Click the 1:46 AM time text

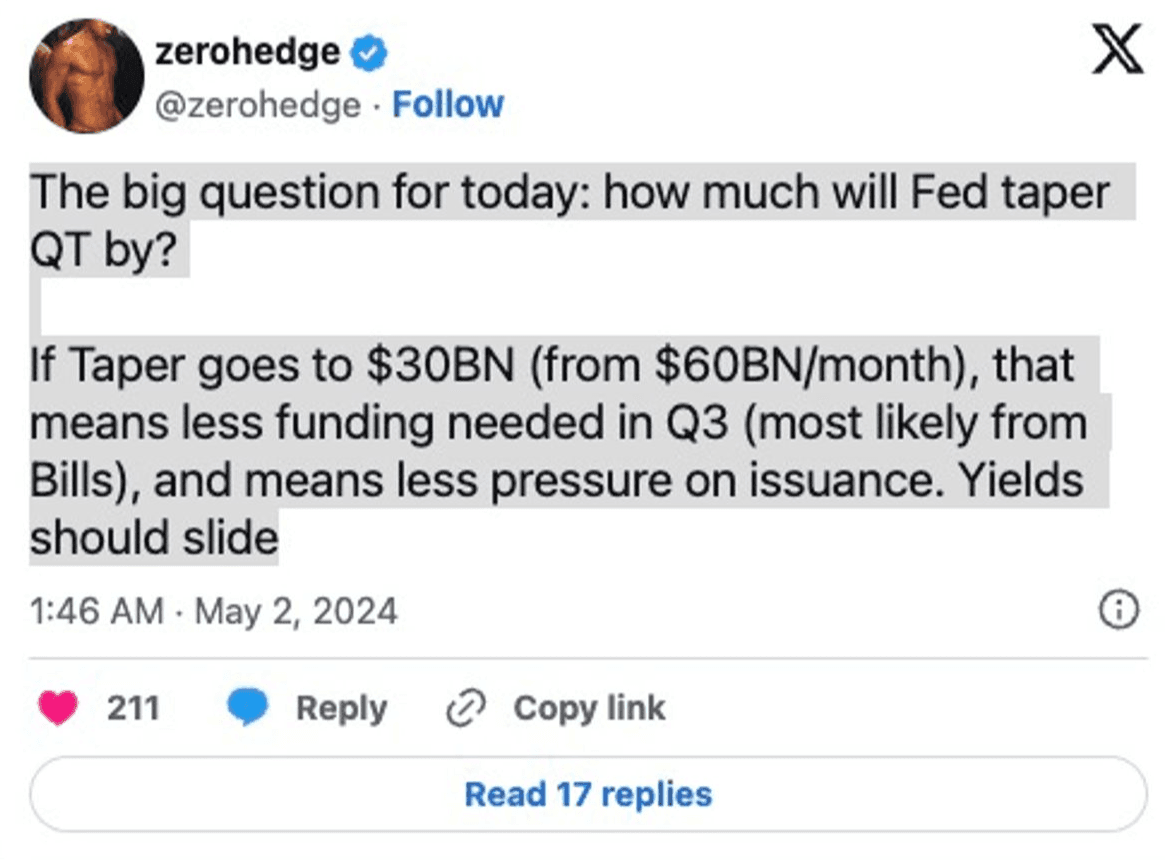point(96,610)
